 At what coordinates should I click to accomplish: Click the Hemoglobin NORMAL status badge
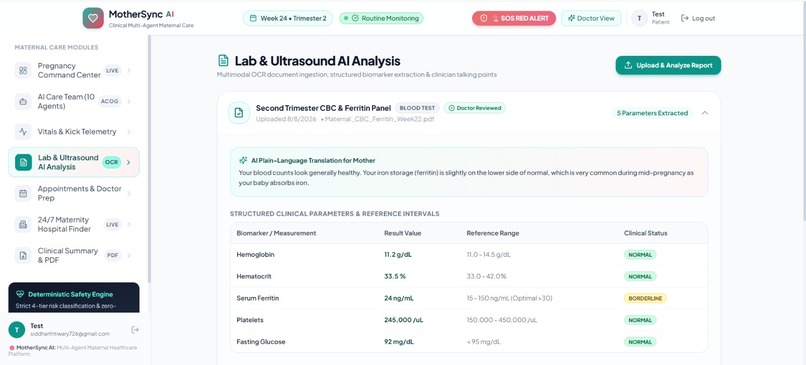(x=640, y=254)
